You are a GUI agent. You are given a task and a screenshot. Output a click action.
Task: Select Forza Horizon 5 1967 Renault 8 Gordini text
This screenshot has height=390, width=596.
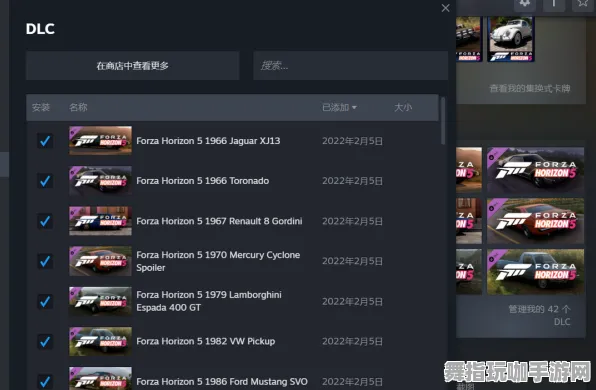coord(219,221)
